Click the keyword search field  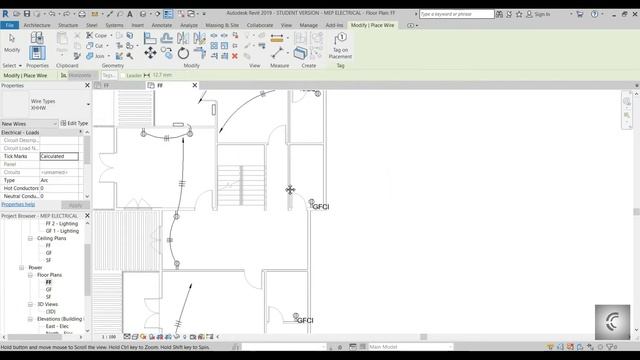[x=457, y=14]
